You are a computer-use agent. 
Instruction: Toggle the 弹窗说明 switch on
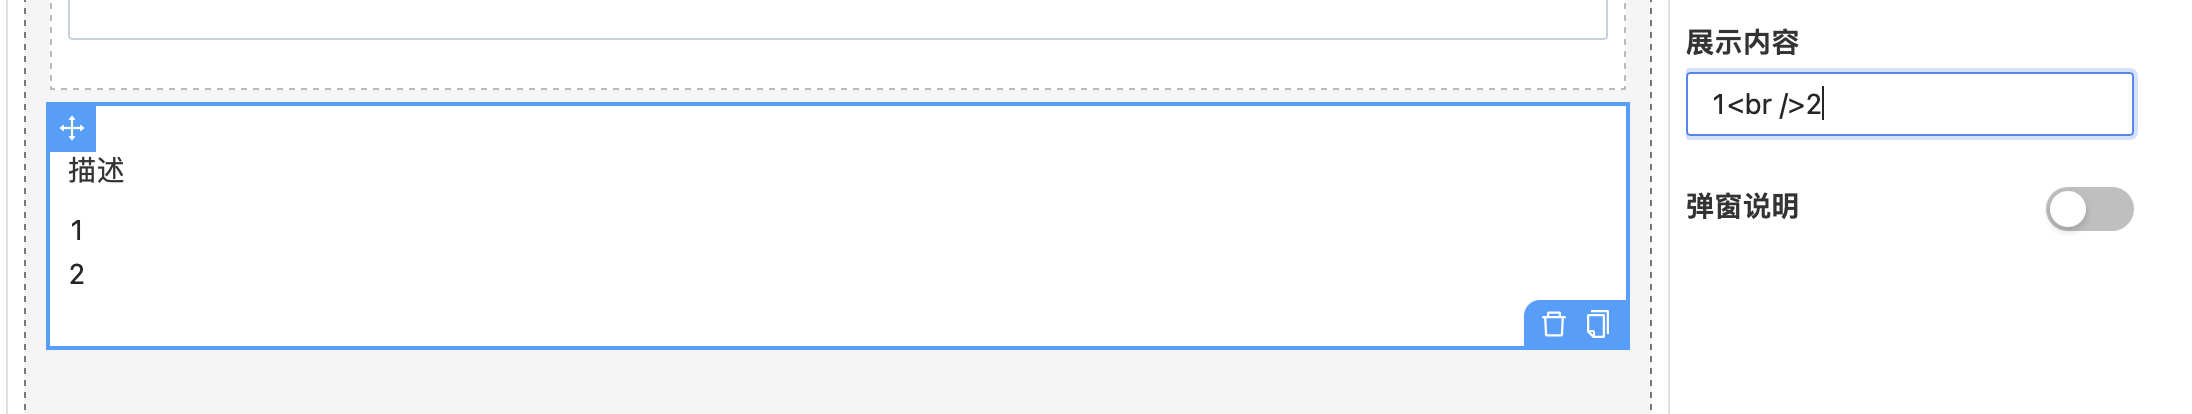click(x=2089, y=209)
